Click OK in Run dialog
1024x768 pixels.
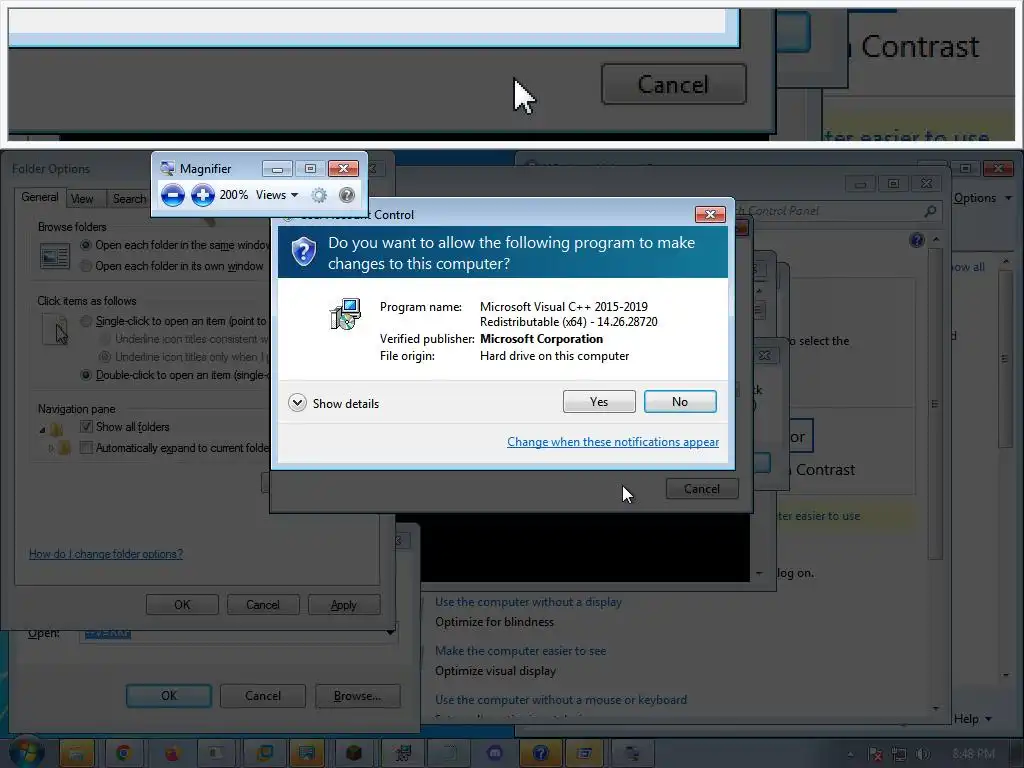pyautogui.click(x=168, y=696)
